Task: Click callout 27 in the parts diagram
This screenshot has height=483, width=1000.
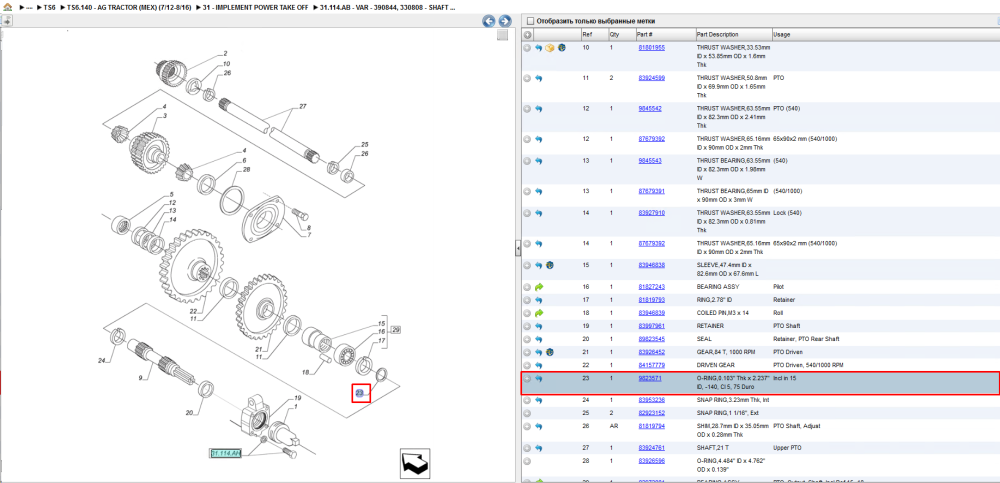Action: (303, 108)
